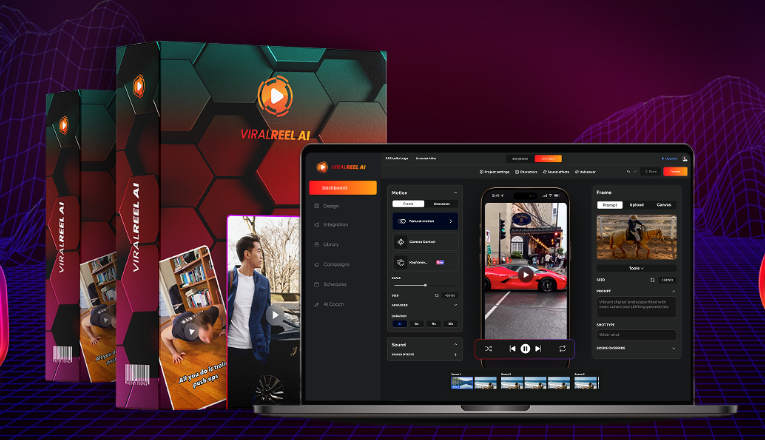Switch to the dark right toggle in Motion panel
The width and height of the screenshot is (765, 440).
point(442,204)
